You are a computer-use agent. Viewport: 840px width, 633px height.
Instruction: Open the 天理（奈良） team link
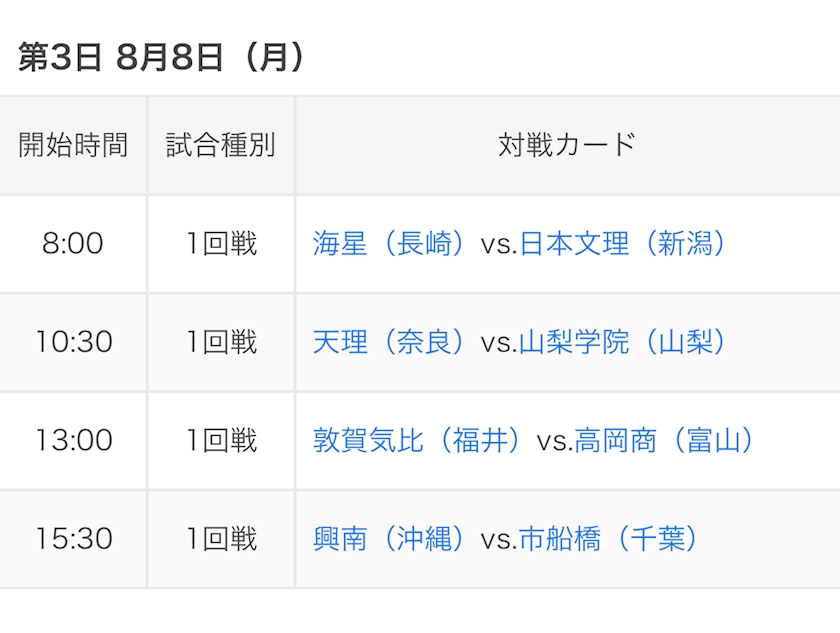click(389, 342)
